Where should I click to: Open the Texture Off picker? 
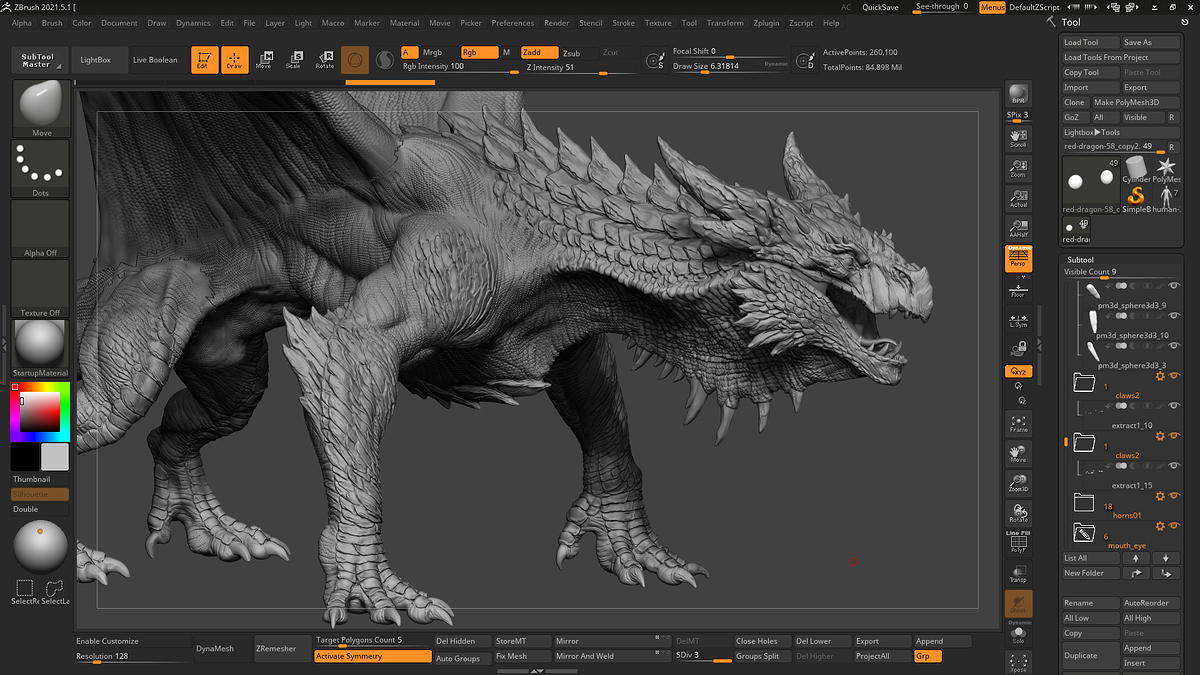[41, 289]
